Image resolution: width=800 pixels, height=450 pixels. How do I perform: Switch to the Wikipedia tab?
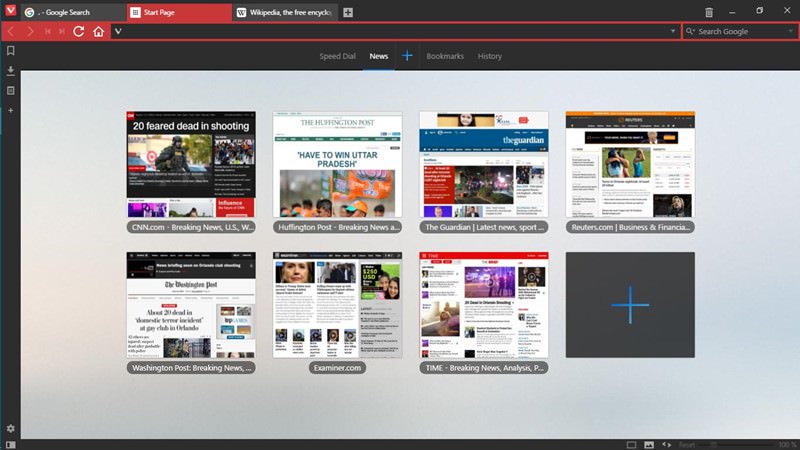point(285,12)
